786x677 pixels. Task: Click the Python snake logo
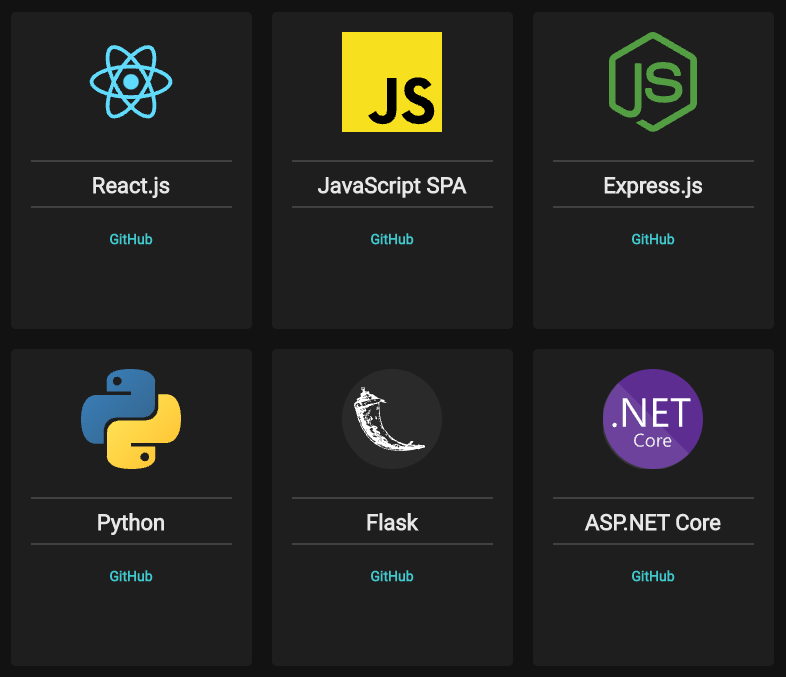[x=131, y=419]
